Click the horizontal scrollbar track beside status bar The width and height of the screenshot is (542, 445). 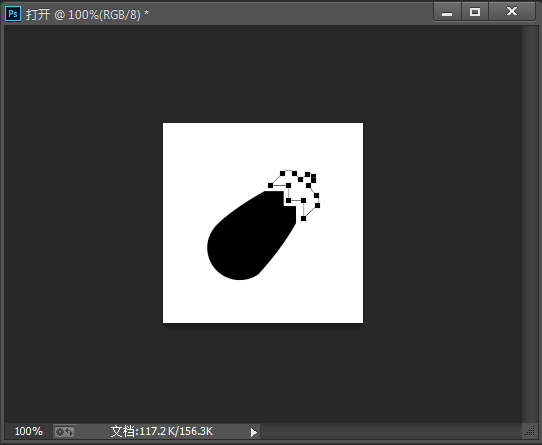click(391, 432)
